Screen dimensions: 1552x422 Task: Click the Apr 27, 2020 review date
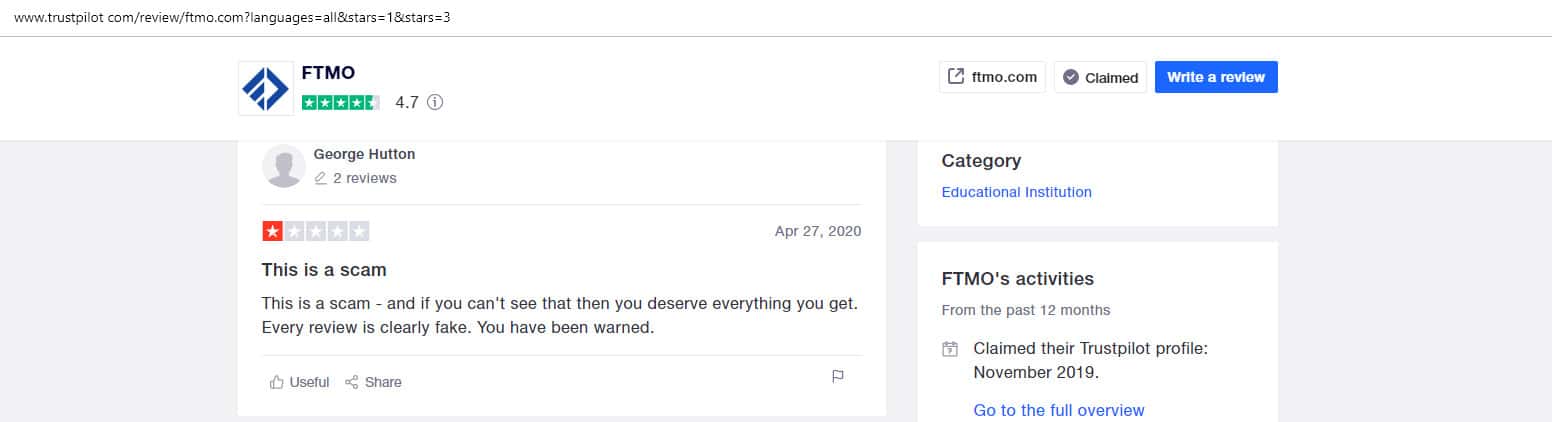tap(817, 231)
